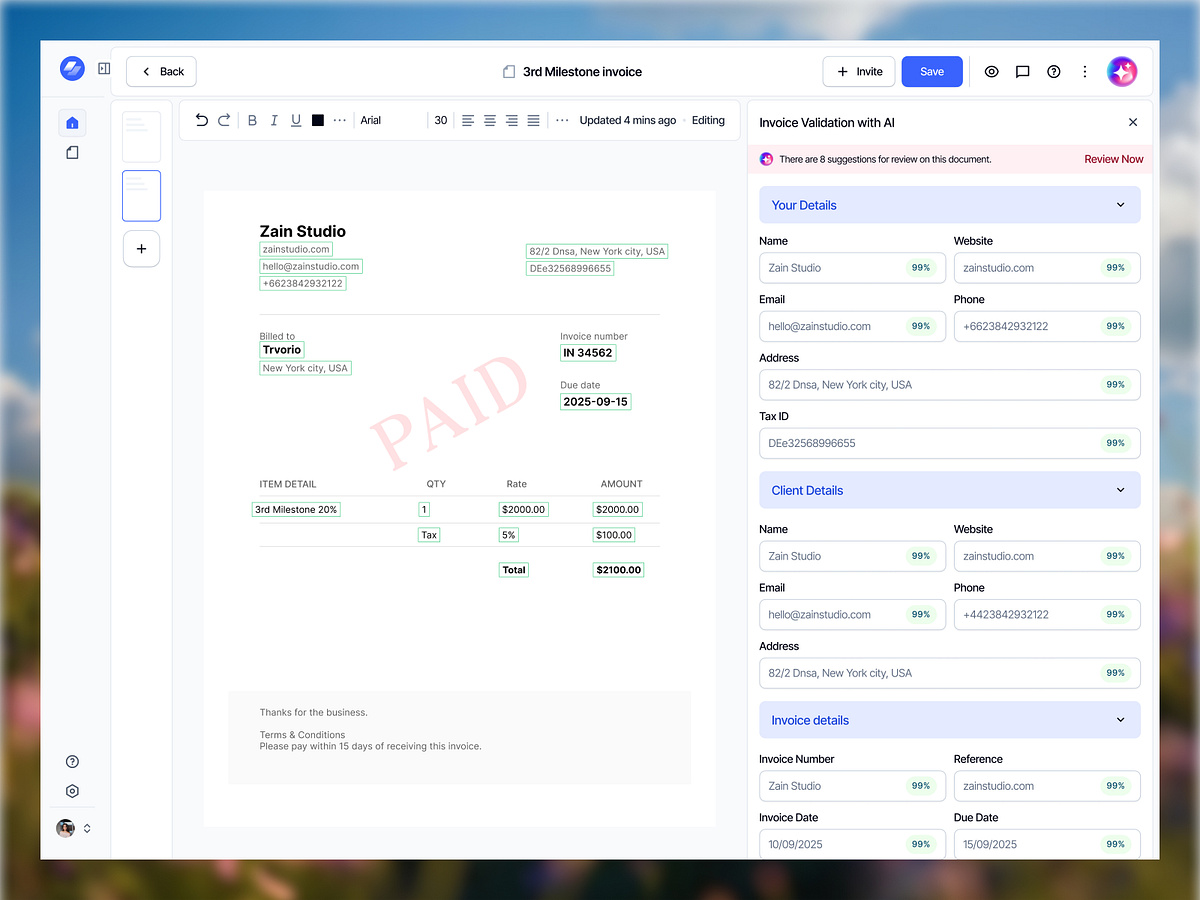Screen dimensions: 1200x900
Task: Click the home icon in left sidebar
Action: [x=72, y=123]
